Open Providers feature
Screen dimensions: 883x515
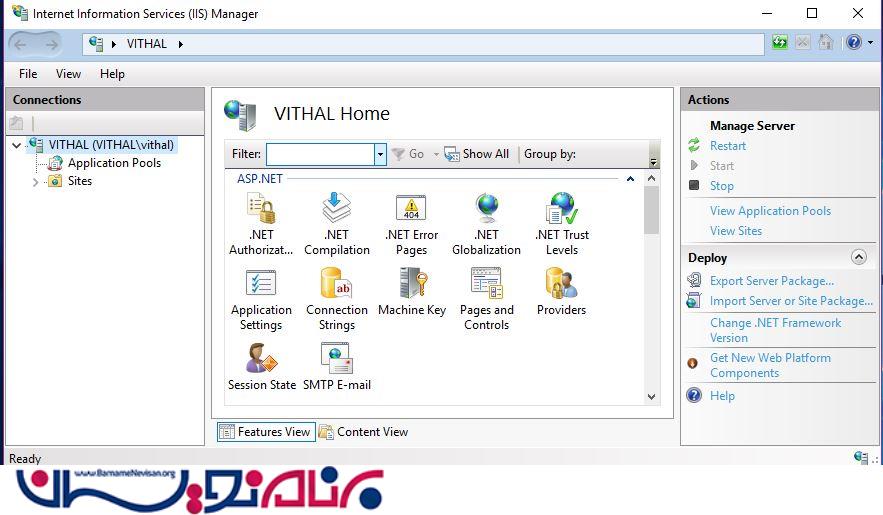coord(561,292)
